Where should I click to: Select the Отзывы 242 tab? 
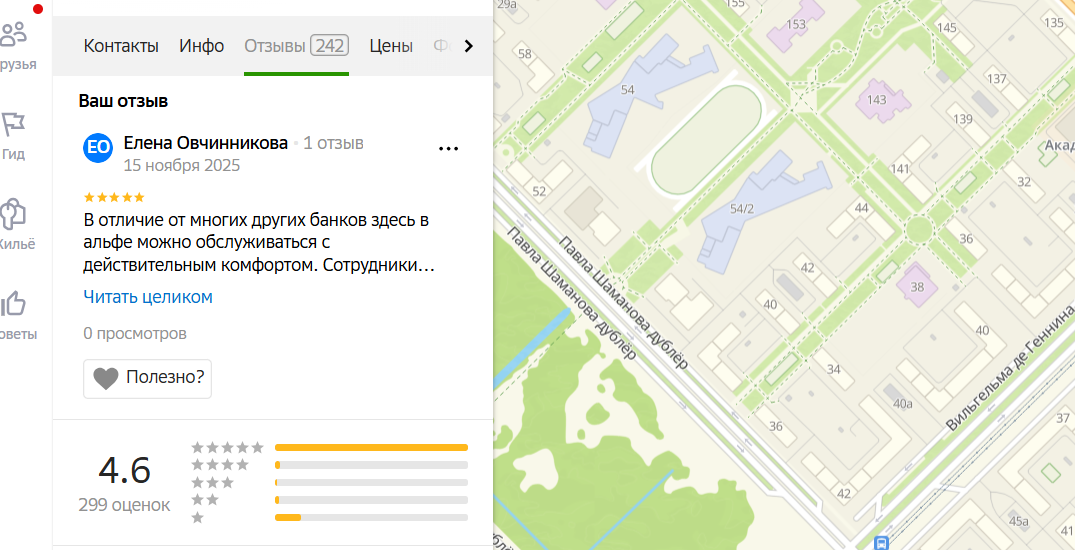click(296, 47)
